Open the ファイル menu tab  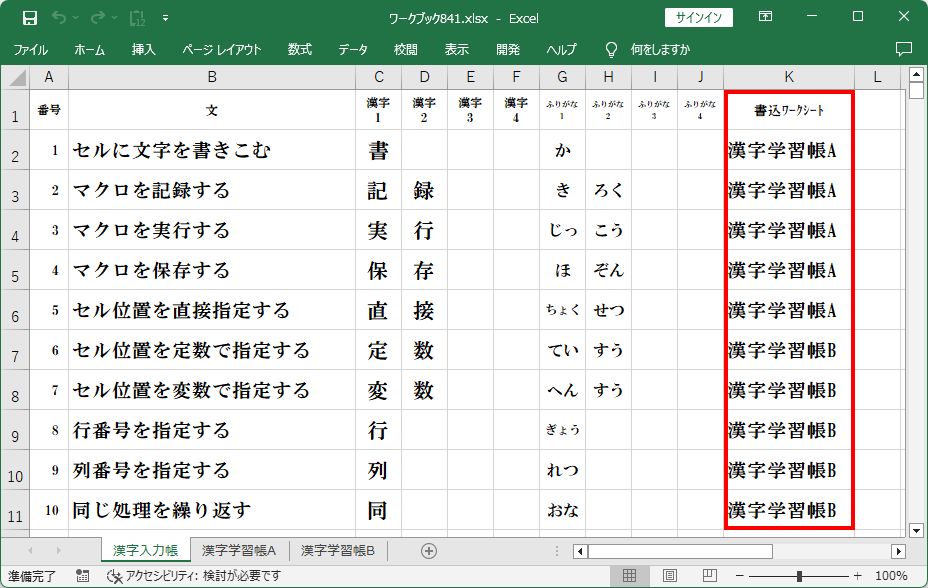[x=30, y=50]
